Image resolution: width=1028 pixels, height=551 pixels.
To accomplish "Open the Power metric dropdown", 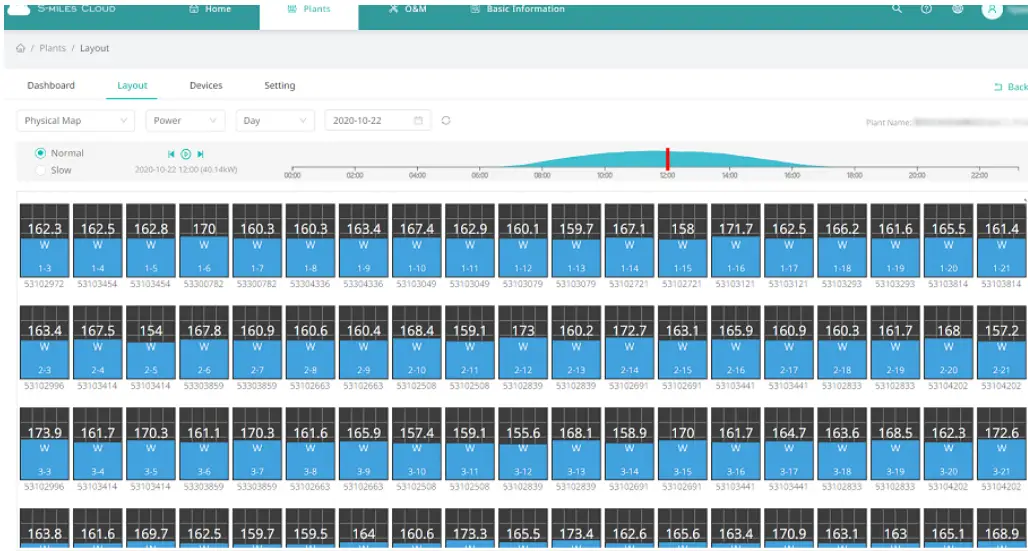I will coord(185,121).
